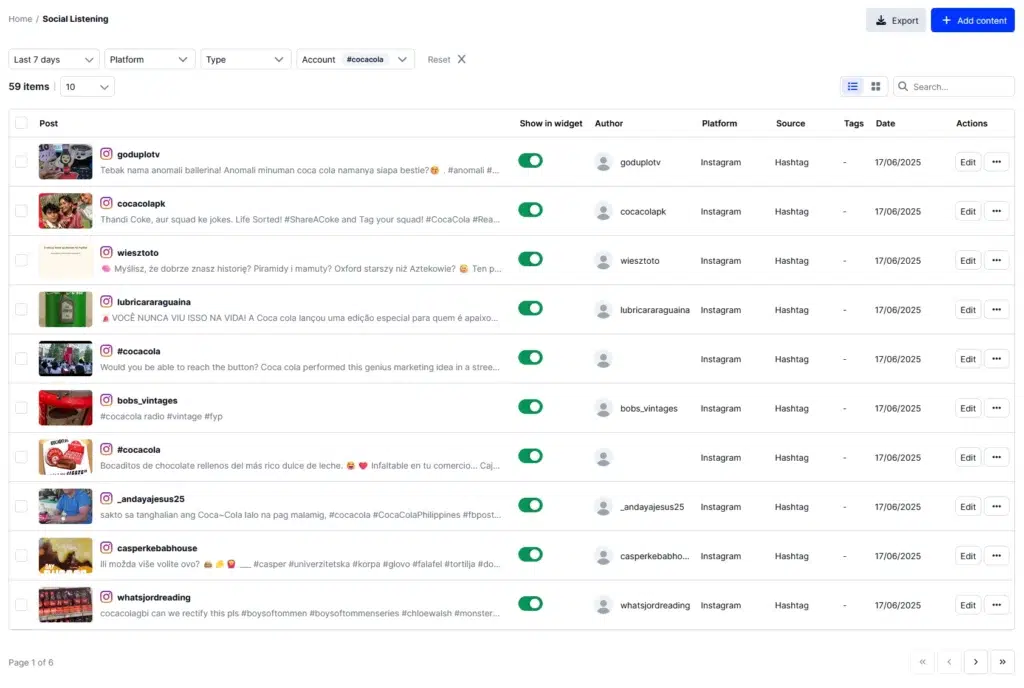Click Instagram icon beside bobs_vintages post title
This screenshot has width=1024, height=688.
tap(106, 399)
